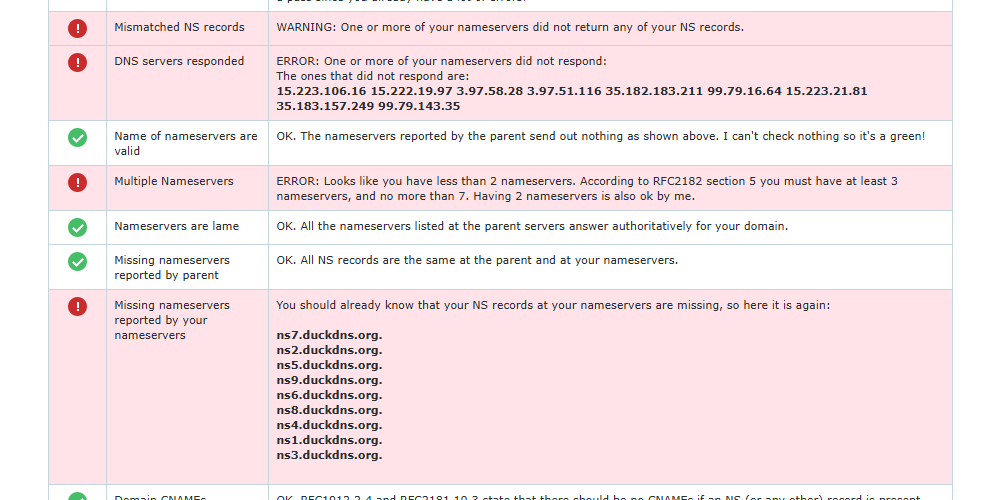Select the ns3.duckdns.org. nameserver text
The image size is (987, 500).
pyautogui.click(x=329, y=455)
